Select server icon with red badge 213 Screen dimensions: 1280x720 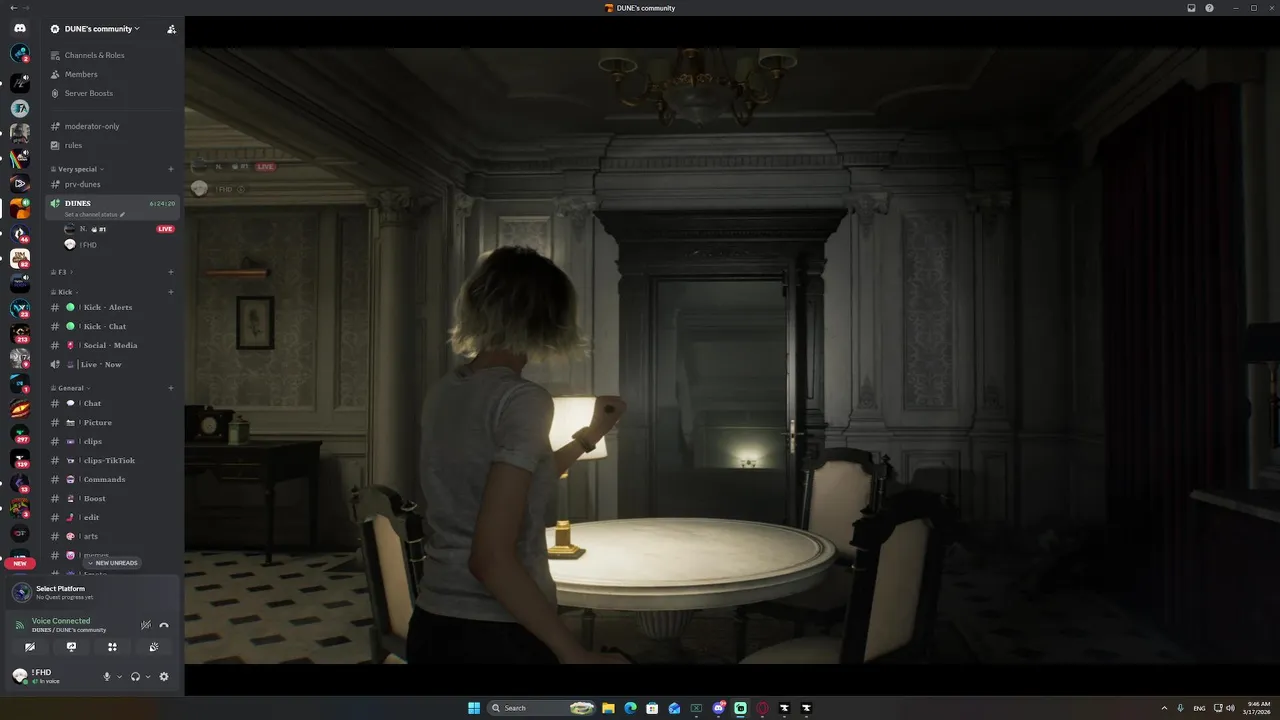click(20, 333)
